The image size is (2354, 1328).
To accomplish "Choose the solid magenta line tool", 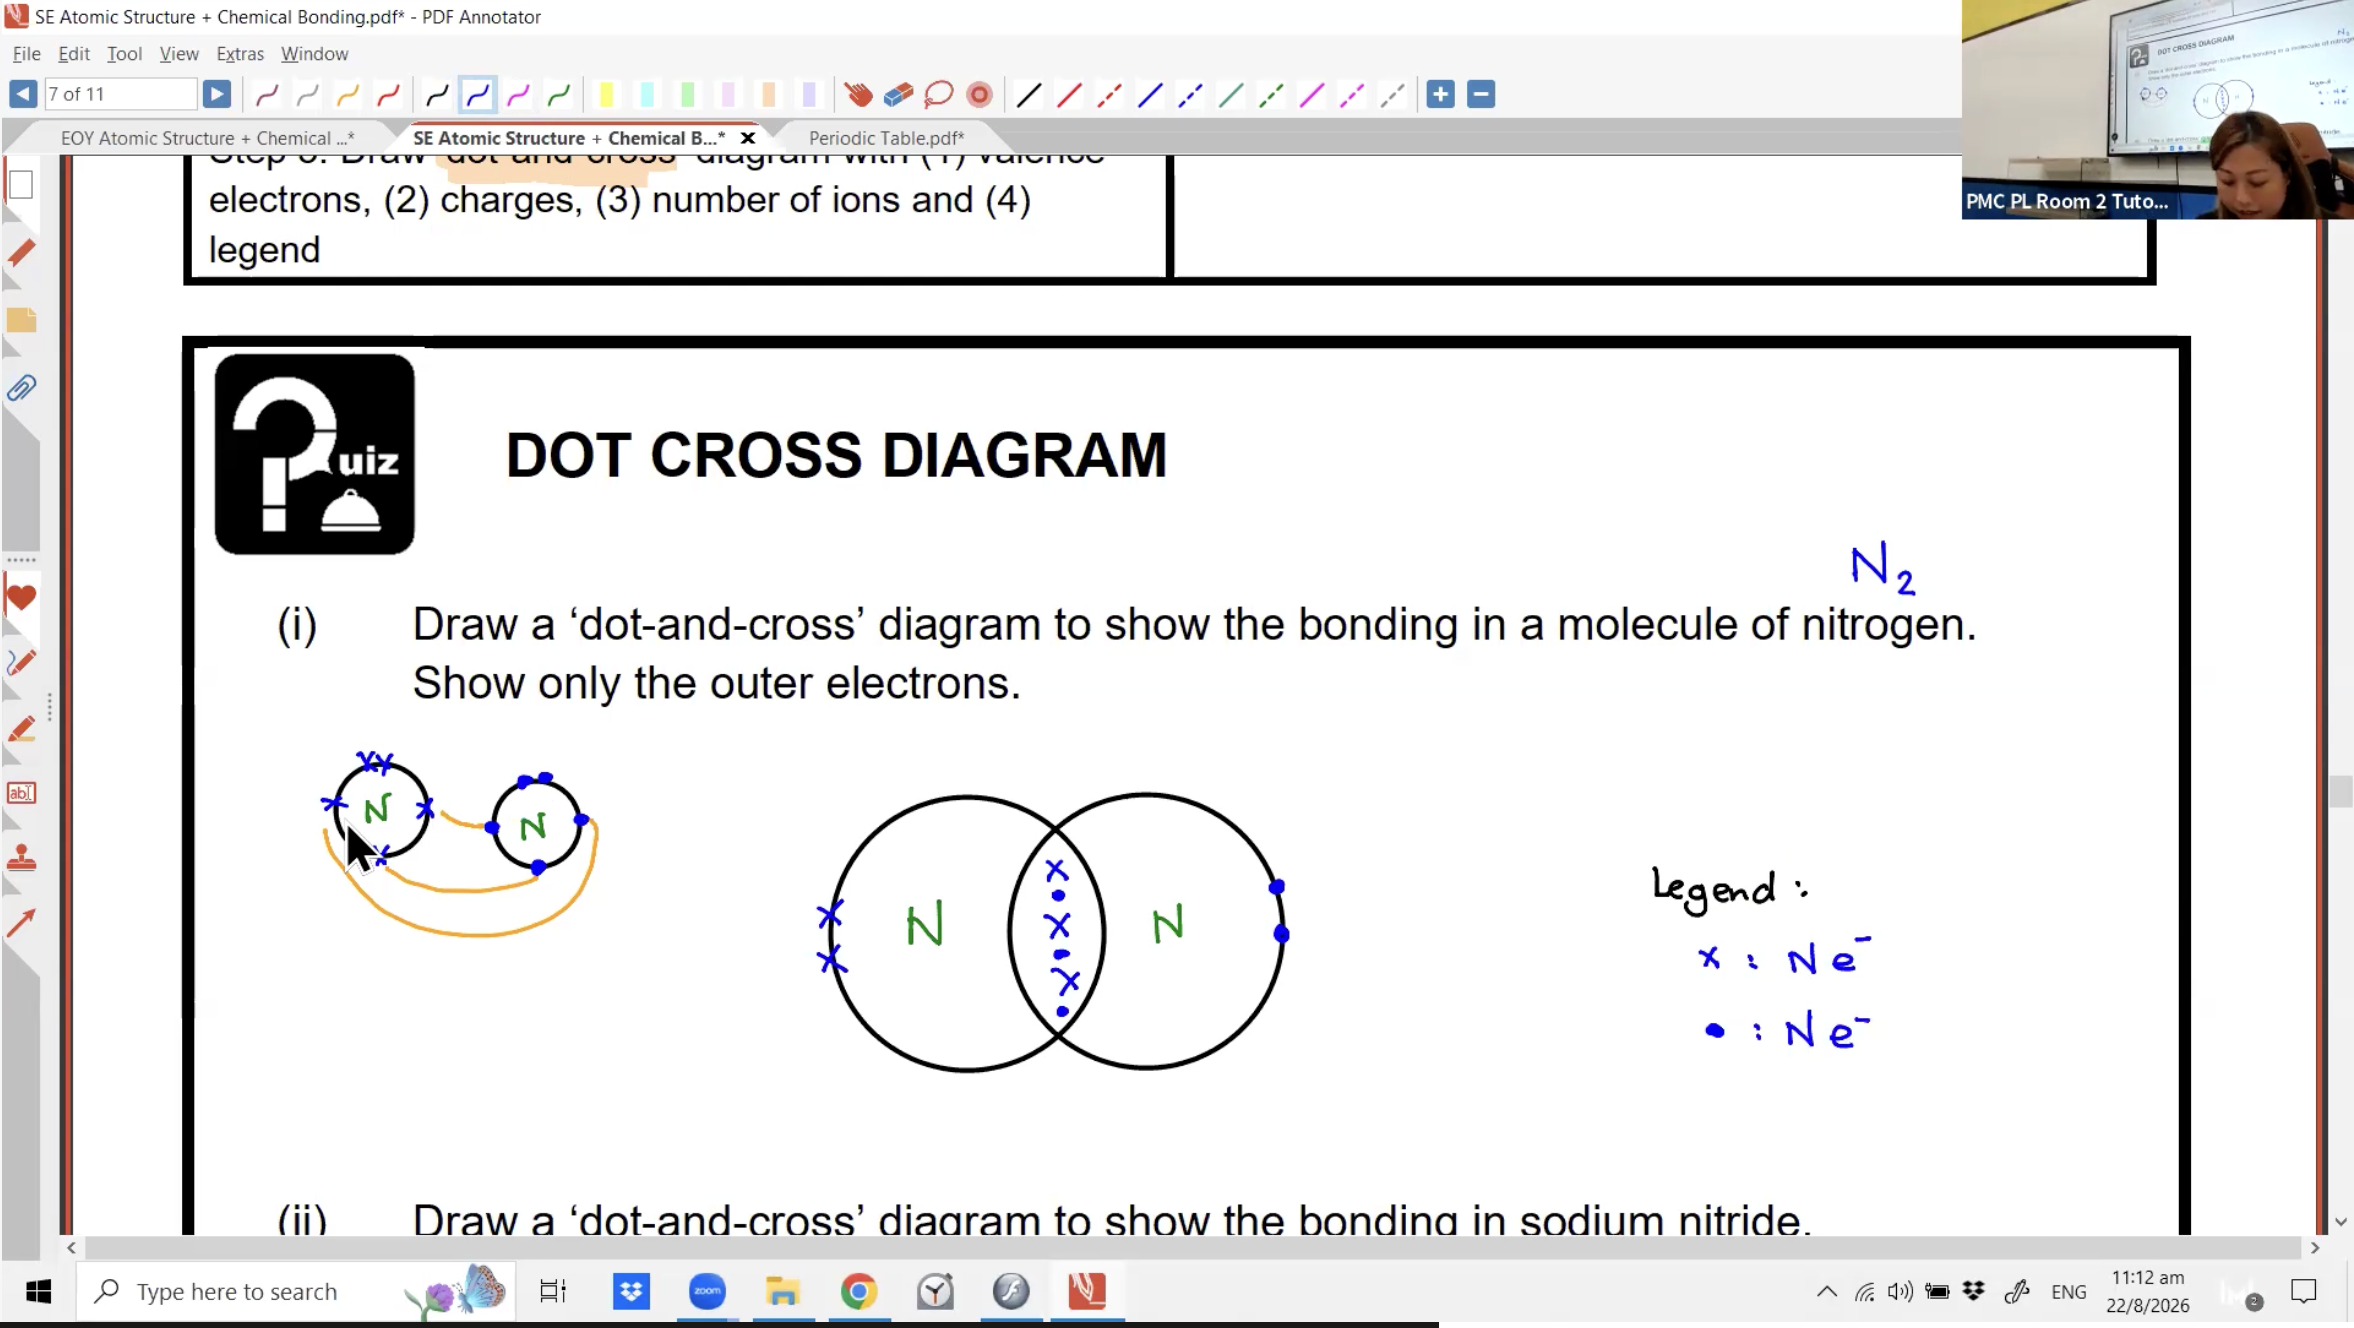I will point(1312,95).
